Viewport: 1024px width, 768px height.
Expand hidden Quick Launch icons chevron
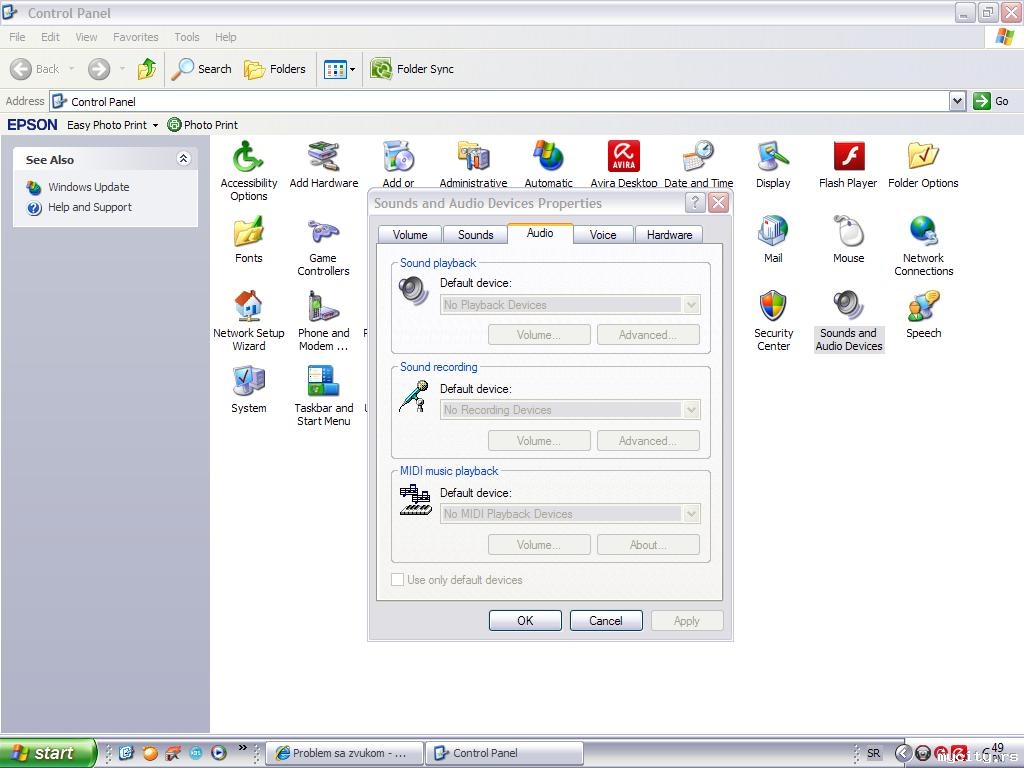point(243,747)
